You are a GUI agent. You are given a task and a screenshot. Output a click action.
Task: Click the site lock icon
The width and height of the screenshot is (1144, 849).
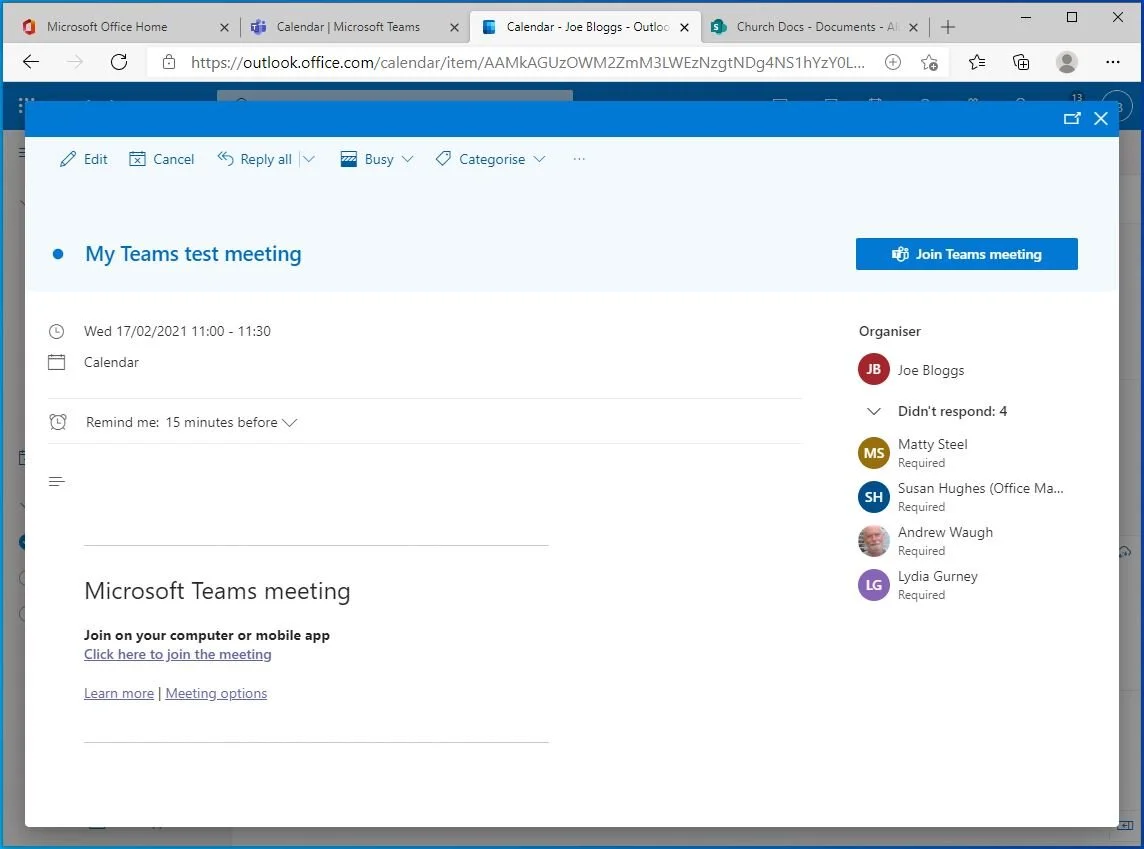(x=169, y=62)
